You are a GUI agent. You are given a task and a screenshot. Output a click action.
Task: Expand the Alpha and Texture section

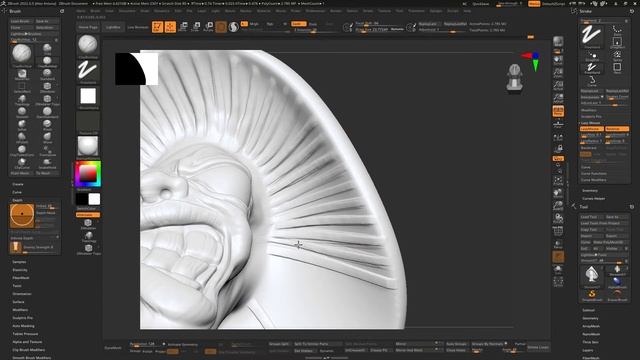tap(27, 342)
